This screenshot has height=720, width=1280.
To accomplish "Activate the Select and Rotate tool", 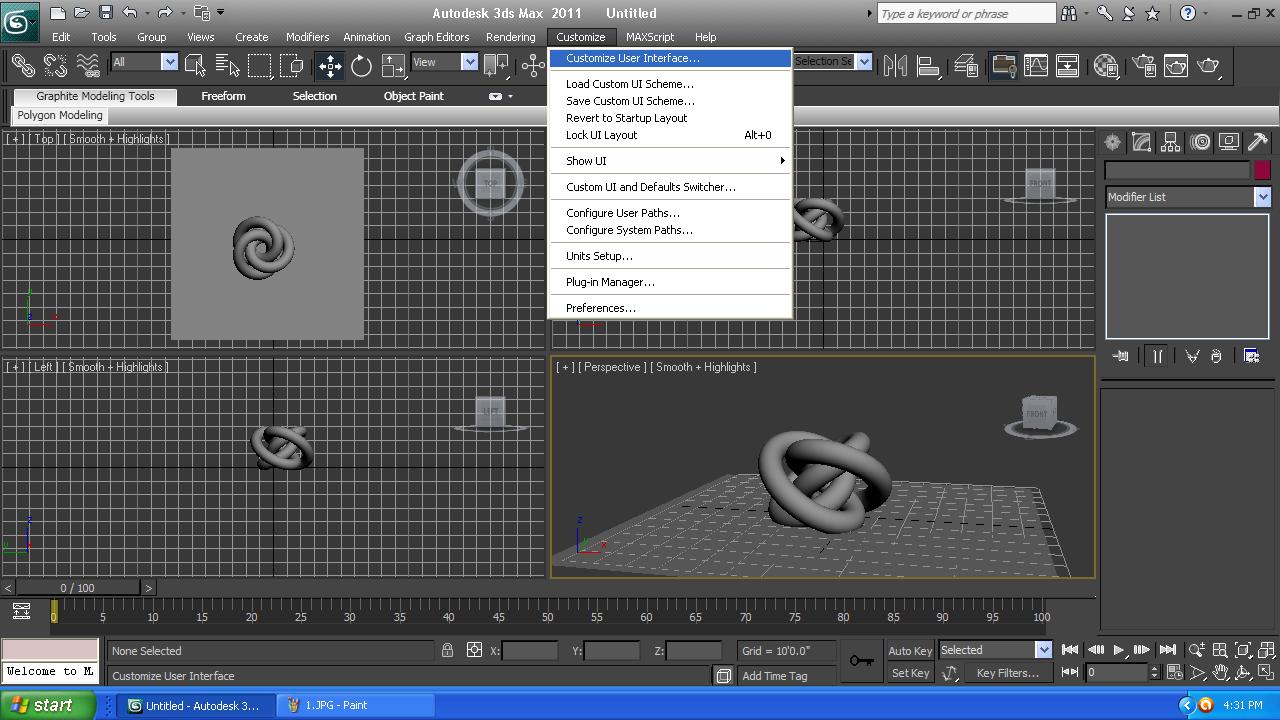I will click(362, 65).
